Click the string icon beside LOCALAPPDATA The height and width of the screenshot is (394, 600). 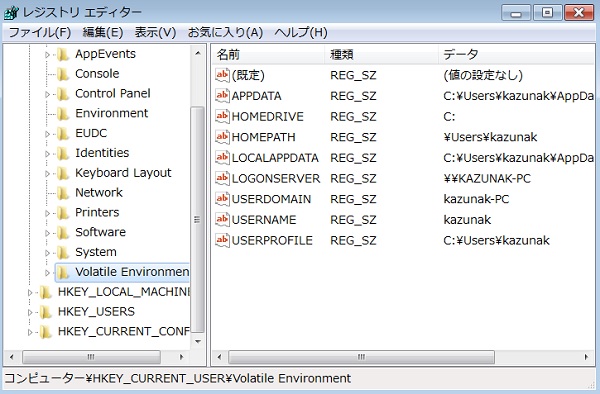(222, 158)
